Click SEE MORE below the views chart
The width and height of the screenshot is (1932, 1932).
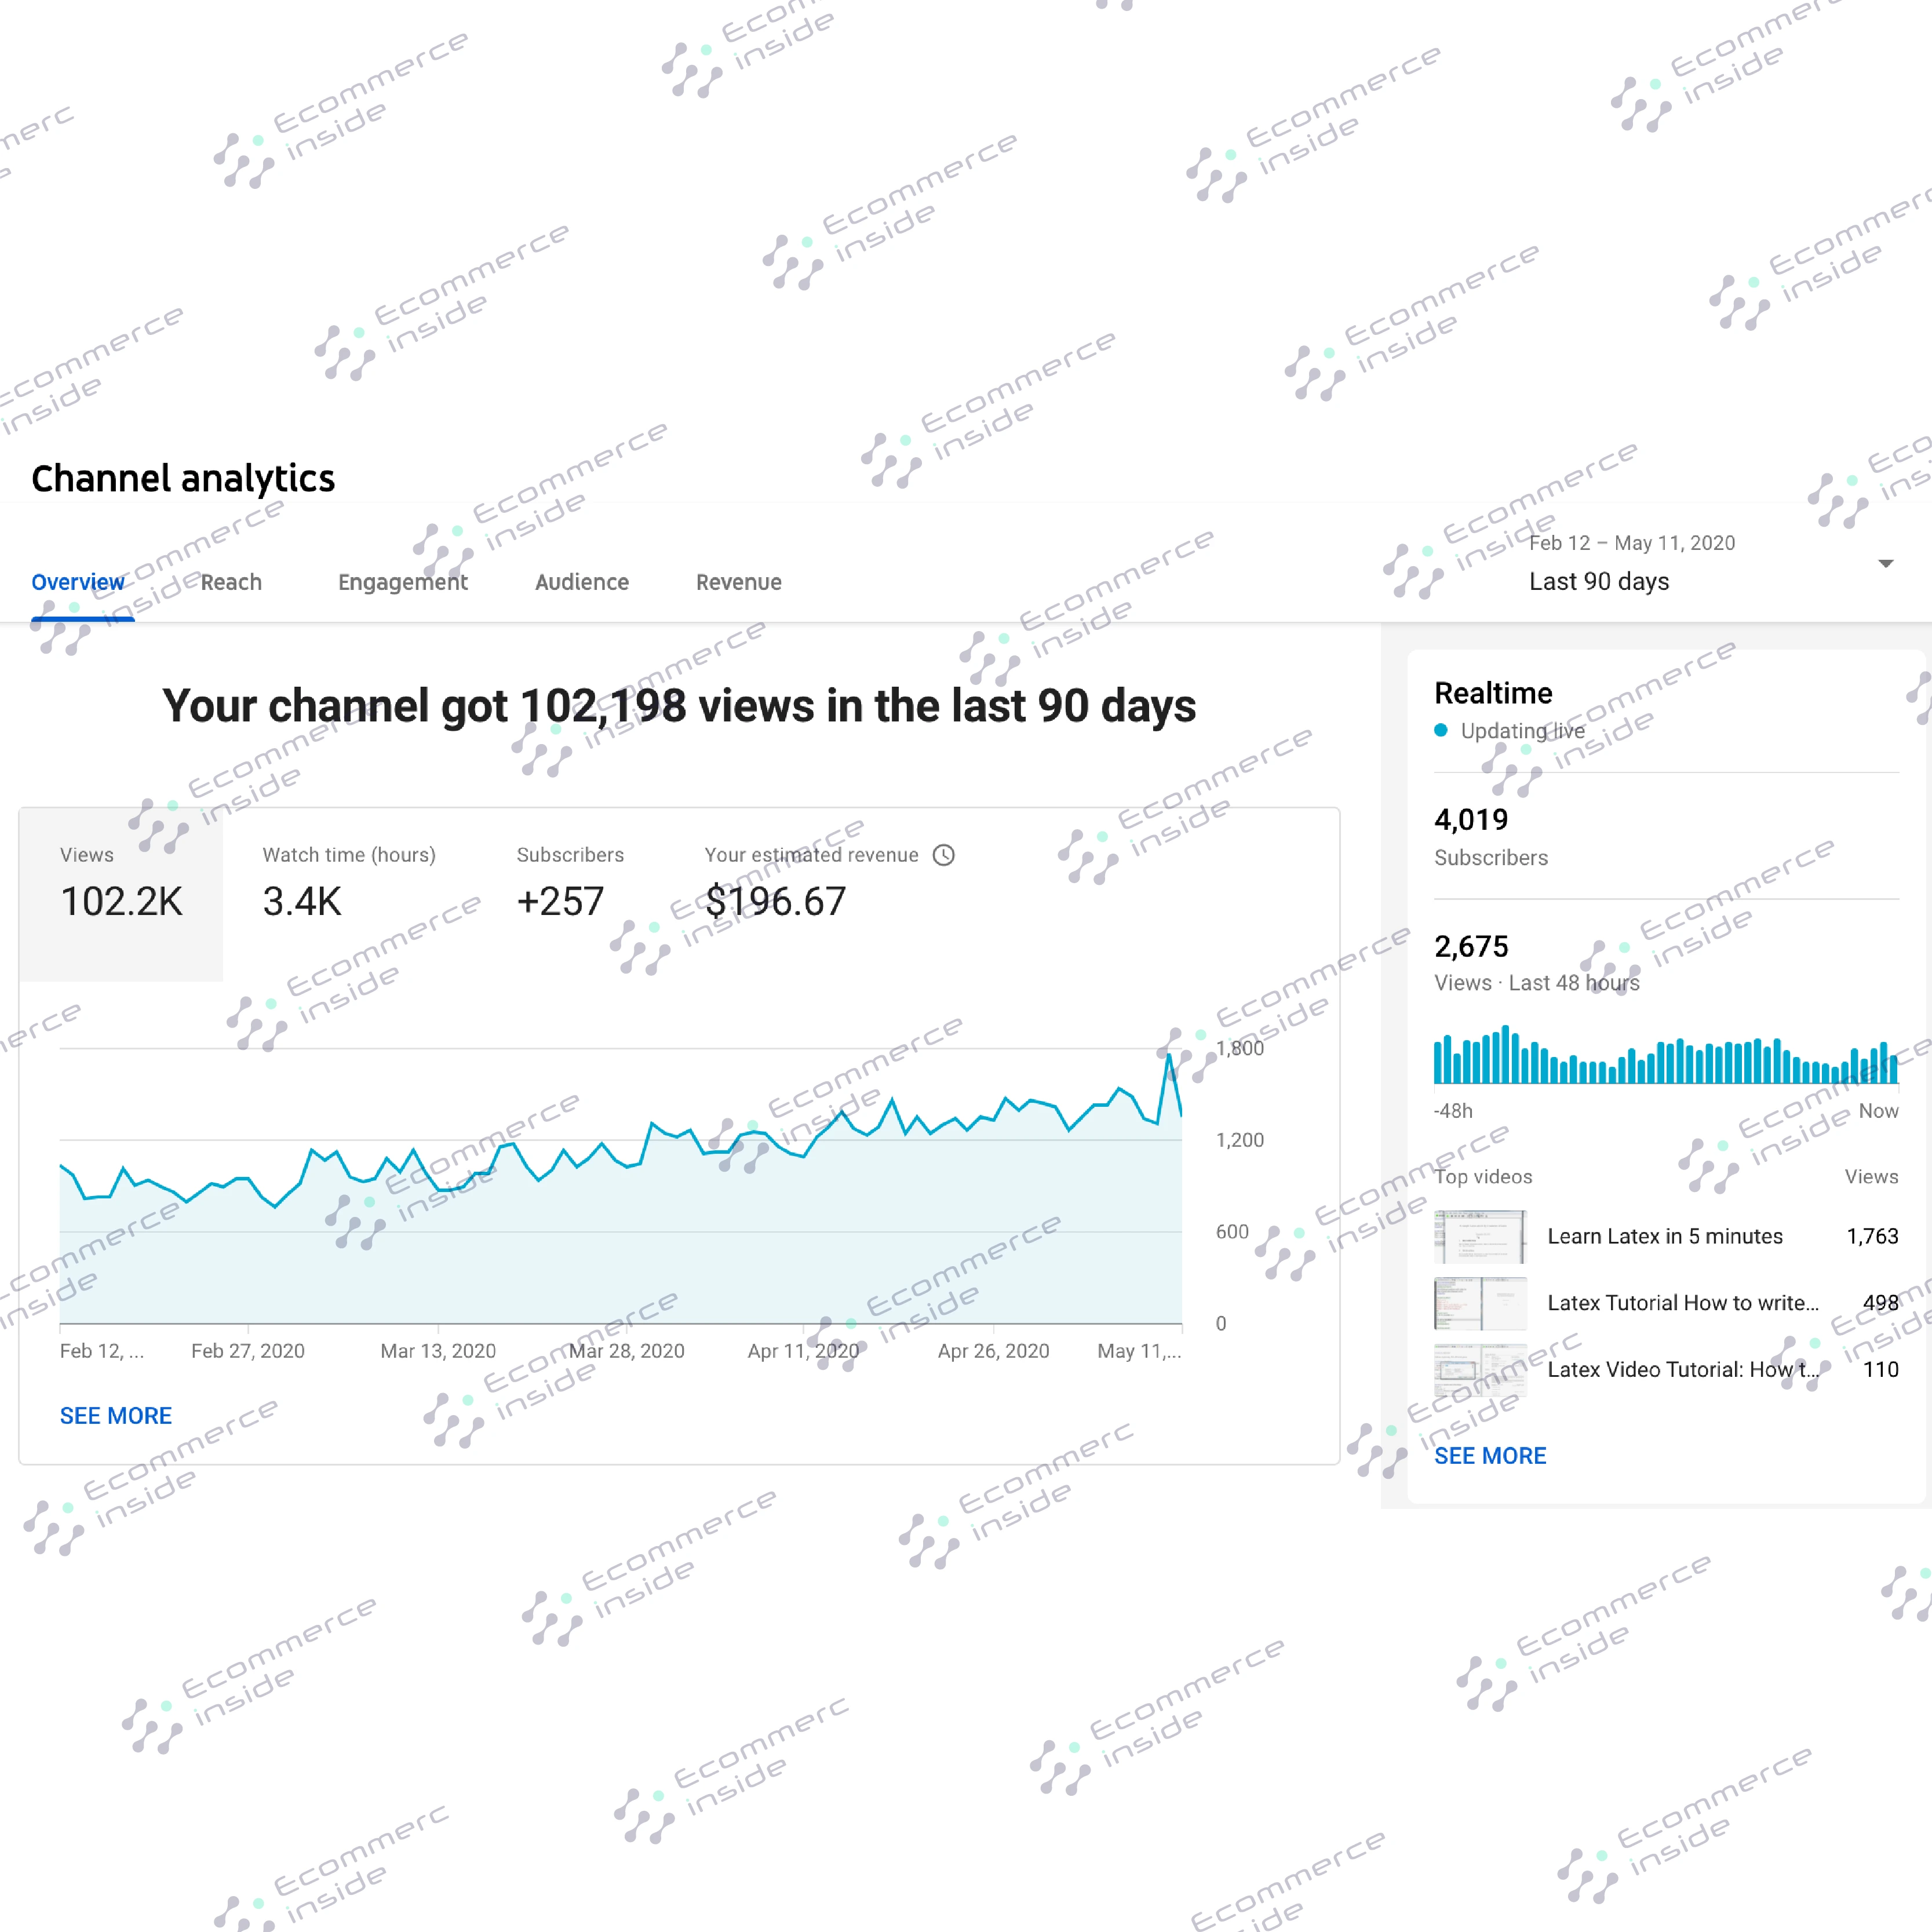116,1415
